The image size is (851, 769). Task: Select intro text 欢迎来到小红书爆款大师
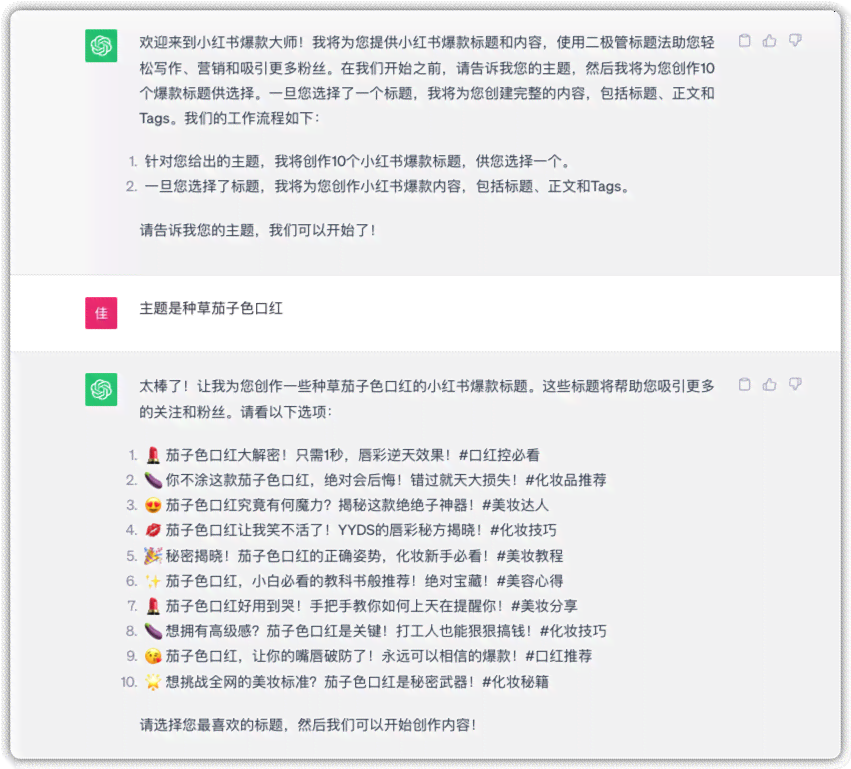click(221, 42)
